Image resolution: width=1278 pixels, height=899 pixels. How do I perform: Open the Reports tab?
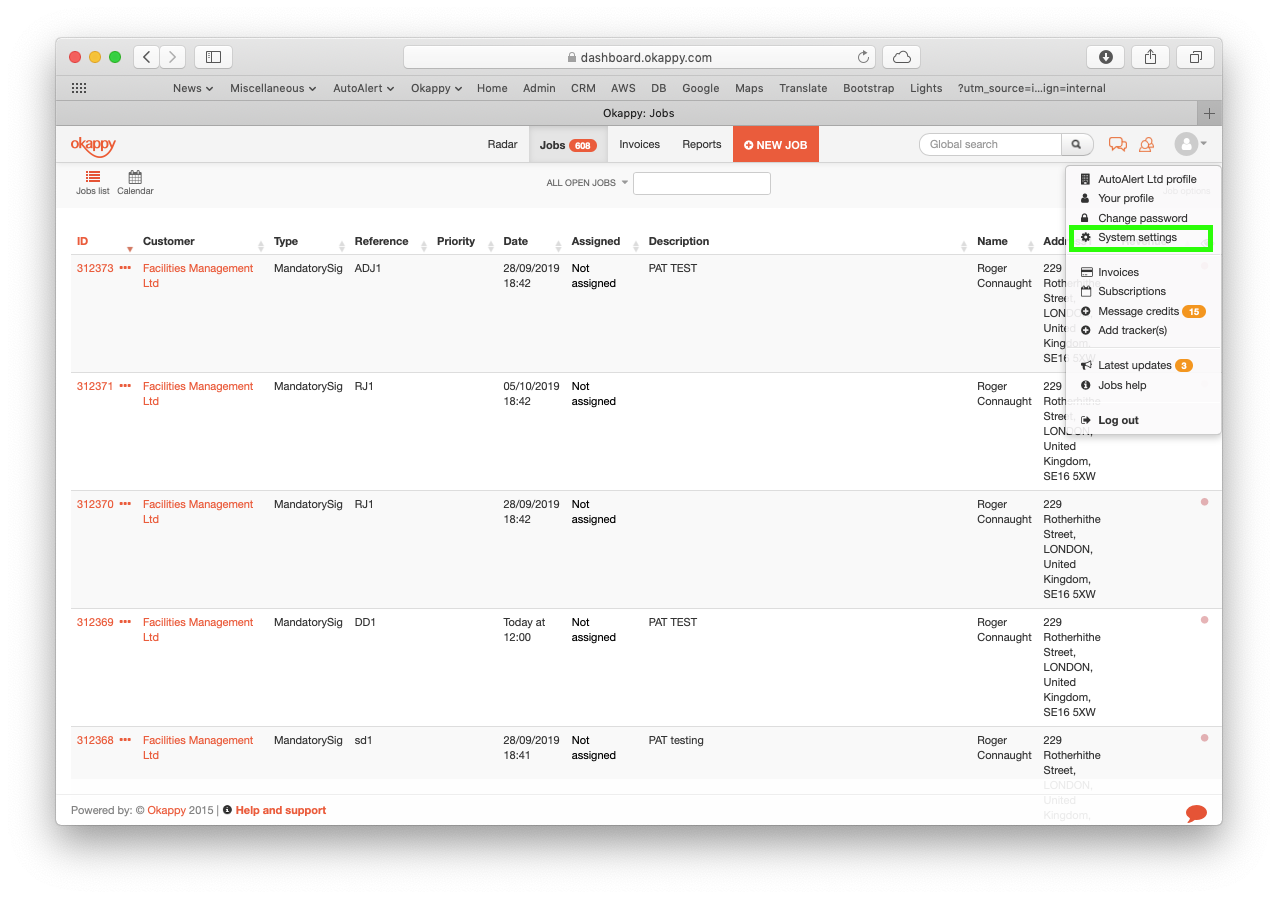click(x=702, y=144)
